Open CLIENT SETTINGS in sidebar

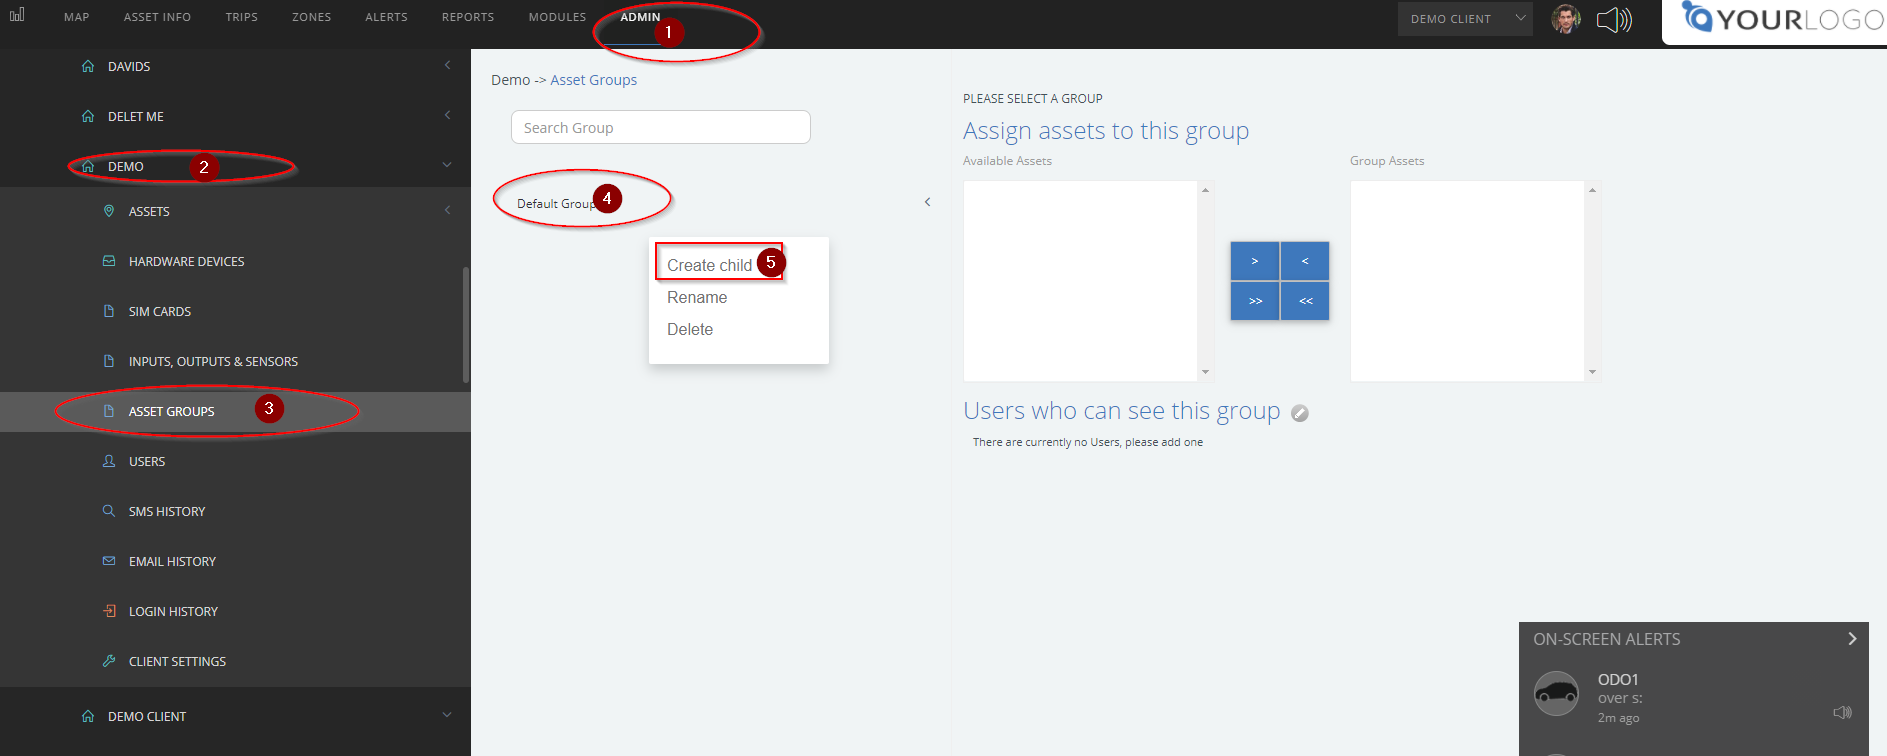(x=177, y=661)
